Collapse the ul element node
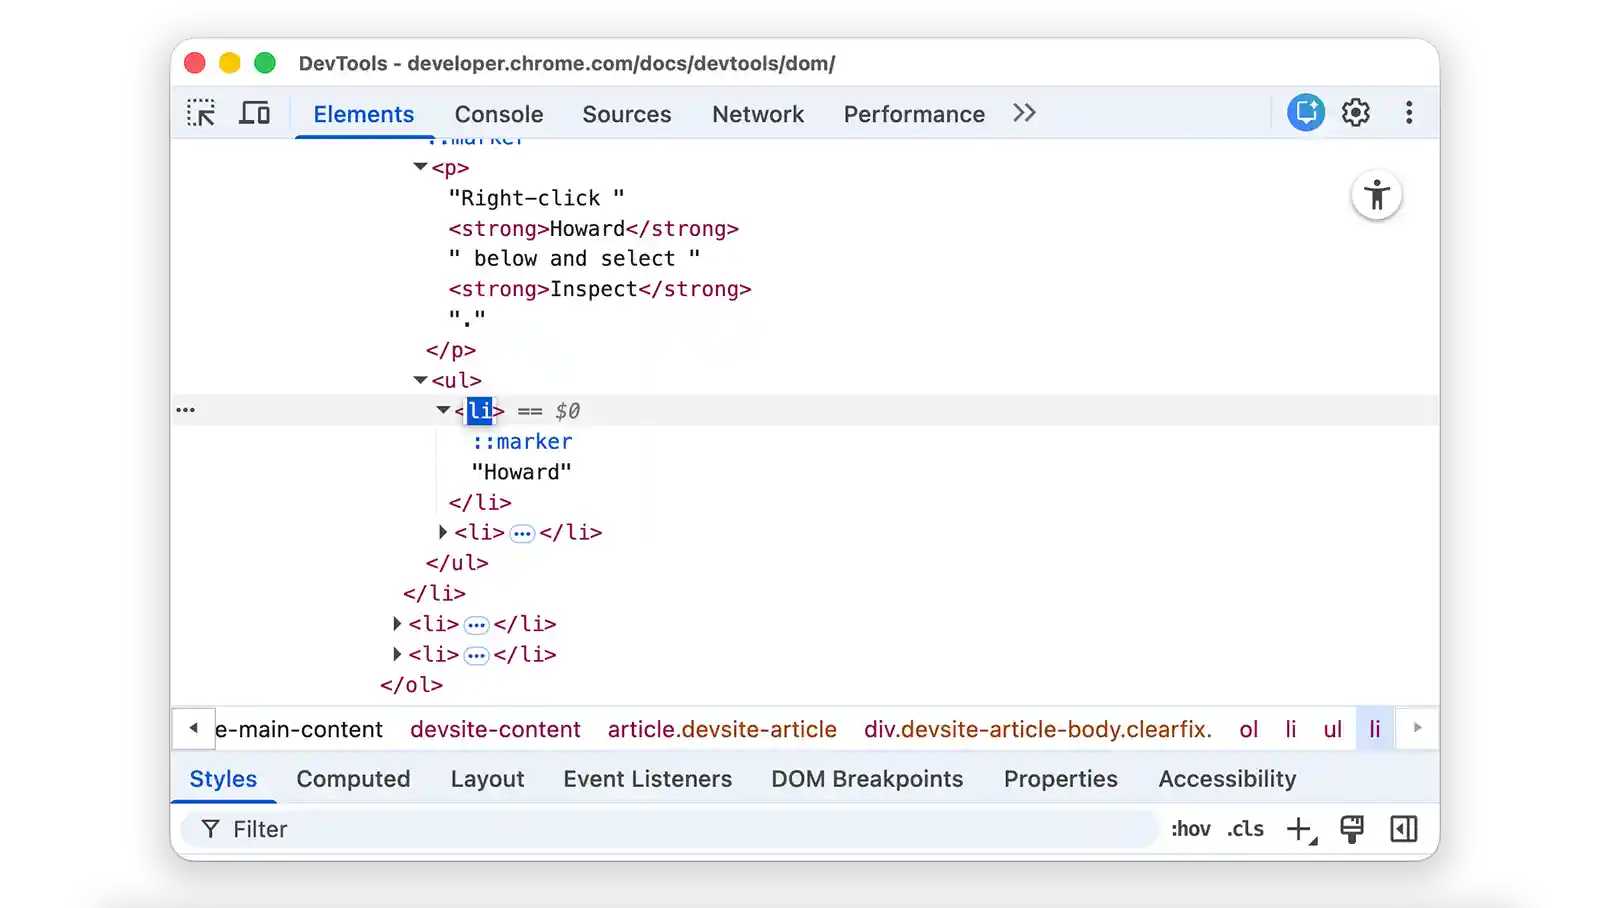The height and width of the screenshot is (908, 1600). click(420, 380)
